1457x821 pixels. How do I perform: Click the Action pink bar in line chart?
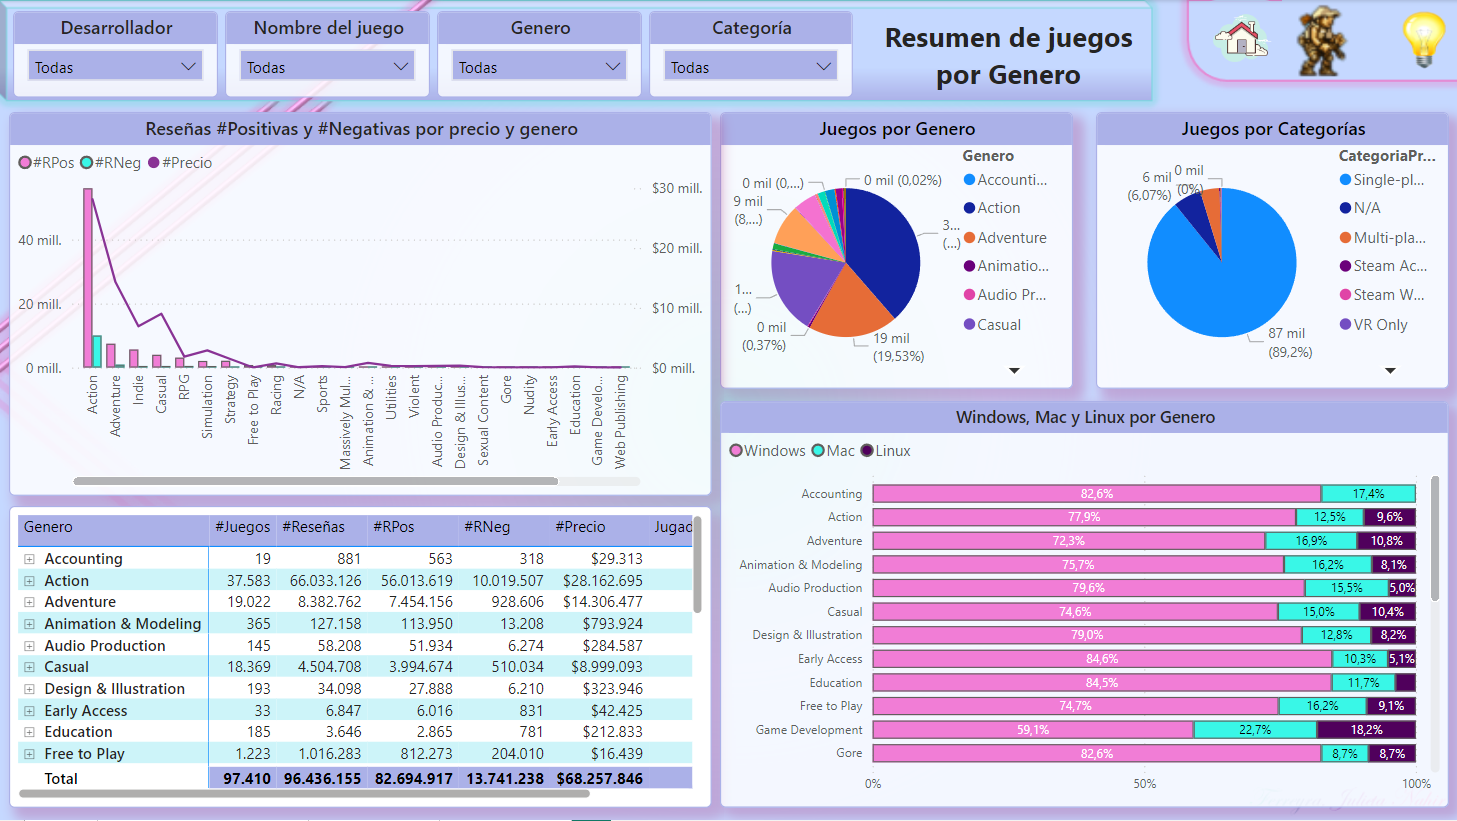[88, 278]
